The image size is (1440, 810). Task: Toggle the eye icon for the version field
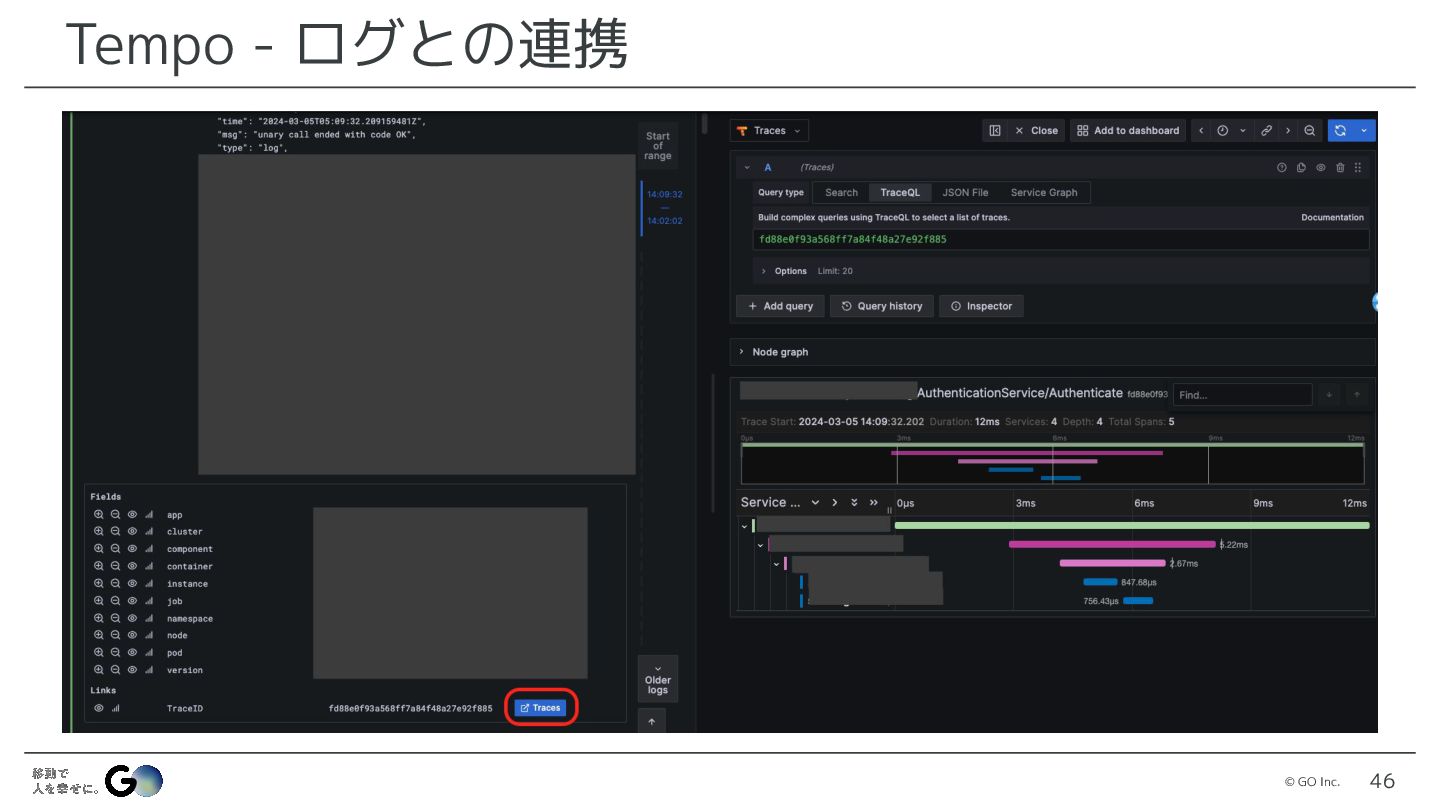(x=131, y=670)
